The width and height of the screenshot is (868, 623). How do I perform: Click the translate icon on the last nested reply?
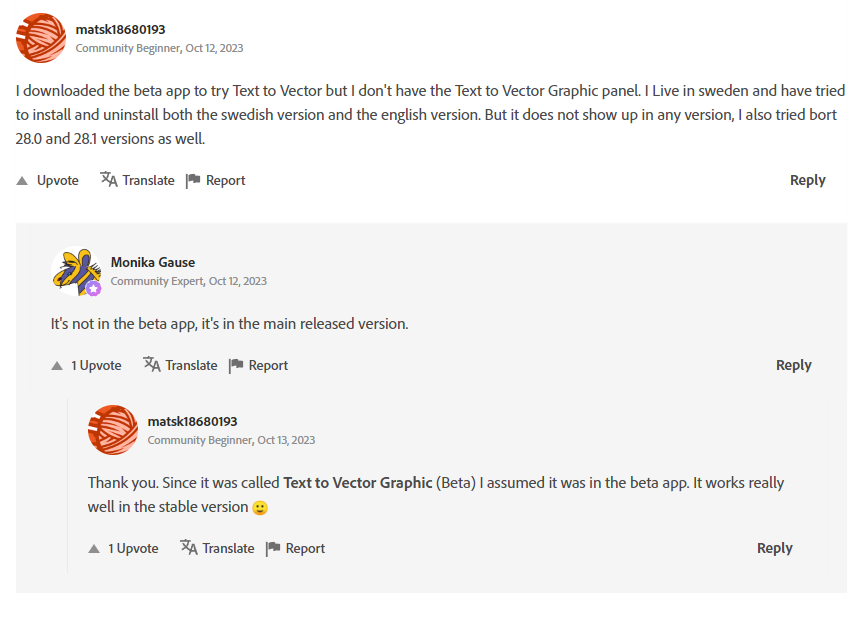point(189,548)
